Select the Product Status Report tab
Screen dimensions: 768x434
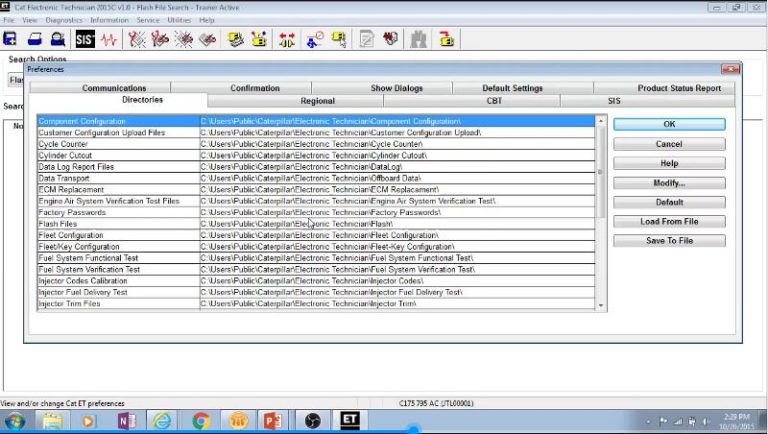[679, 88]
